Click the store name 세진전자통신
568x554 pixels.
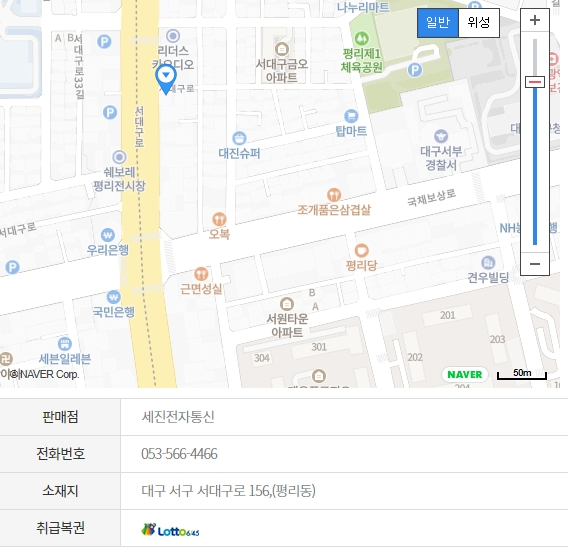click(178, 417)
